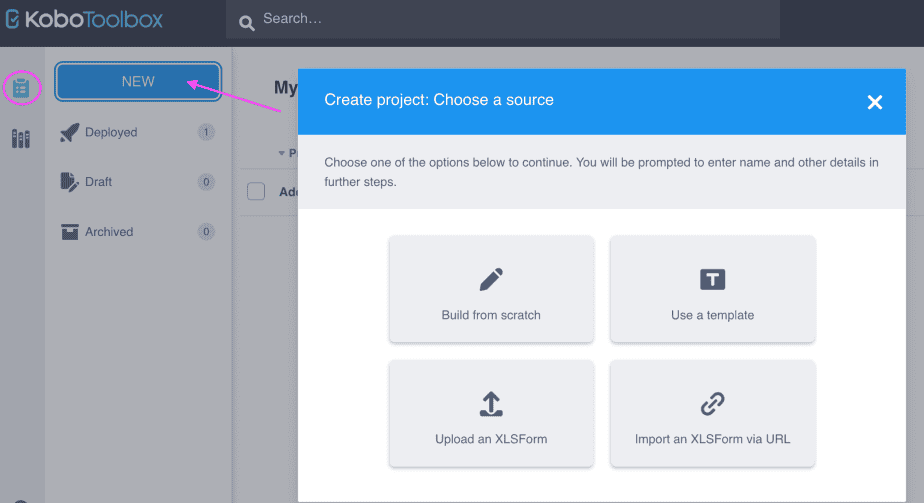Click the Draft pencil-document icon

coord(69,182)
